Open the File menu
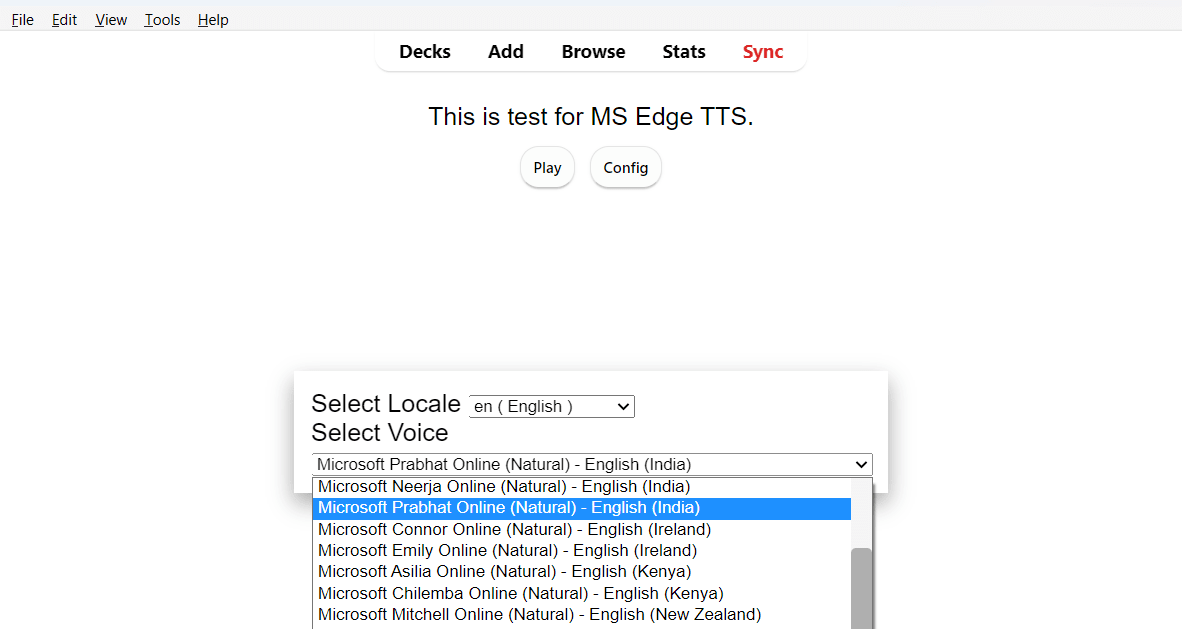 pos(23,20)
